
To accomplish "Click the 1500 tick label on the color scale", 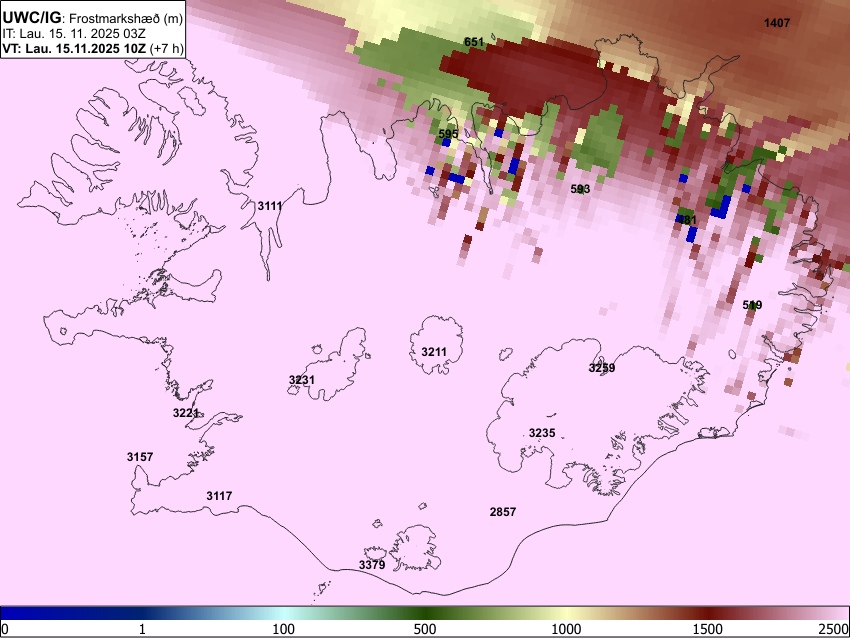I will pyautogui.click(x=708, y=629).
